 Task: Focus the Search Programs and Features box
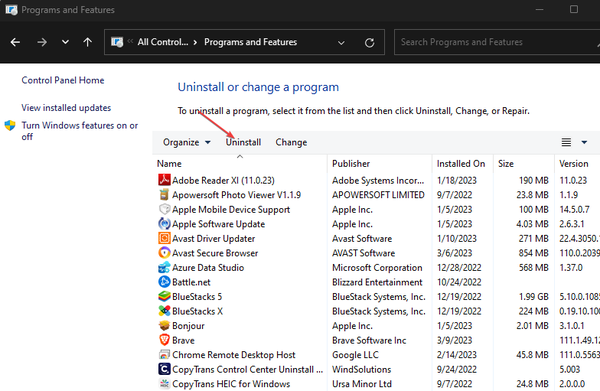click(497, 42)
